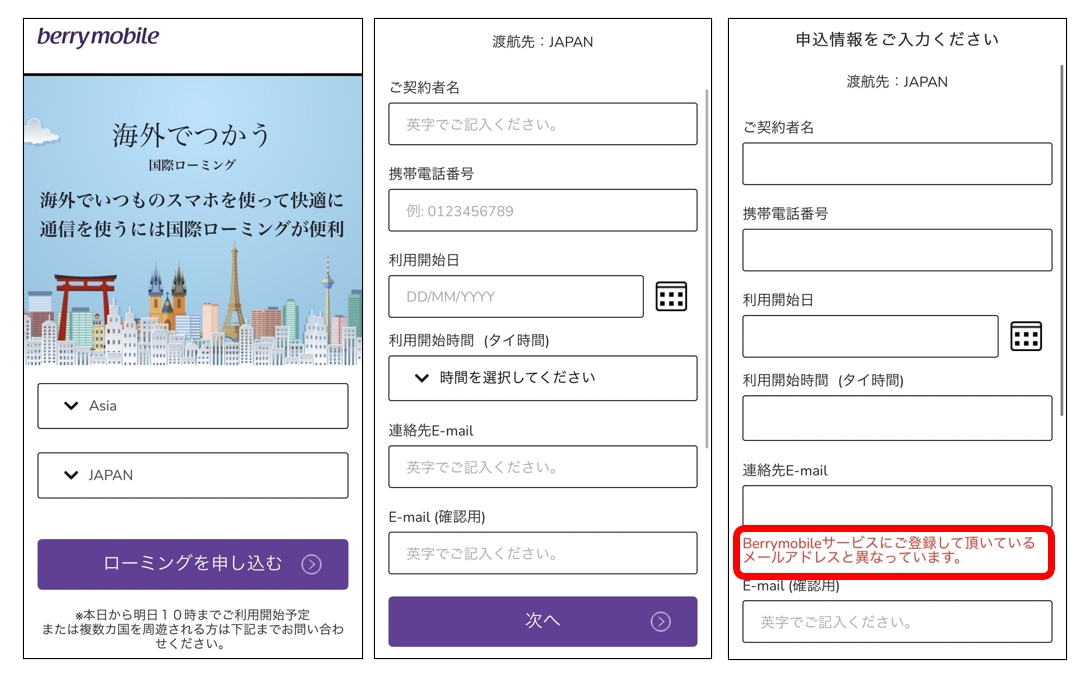The height and width of the screenshot is (675, 1089).
Task: Click the 海外でつかう banner heading
Action: (191, 135)
